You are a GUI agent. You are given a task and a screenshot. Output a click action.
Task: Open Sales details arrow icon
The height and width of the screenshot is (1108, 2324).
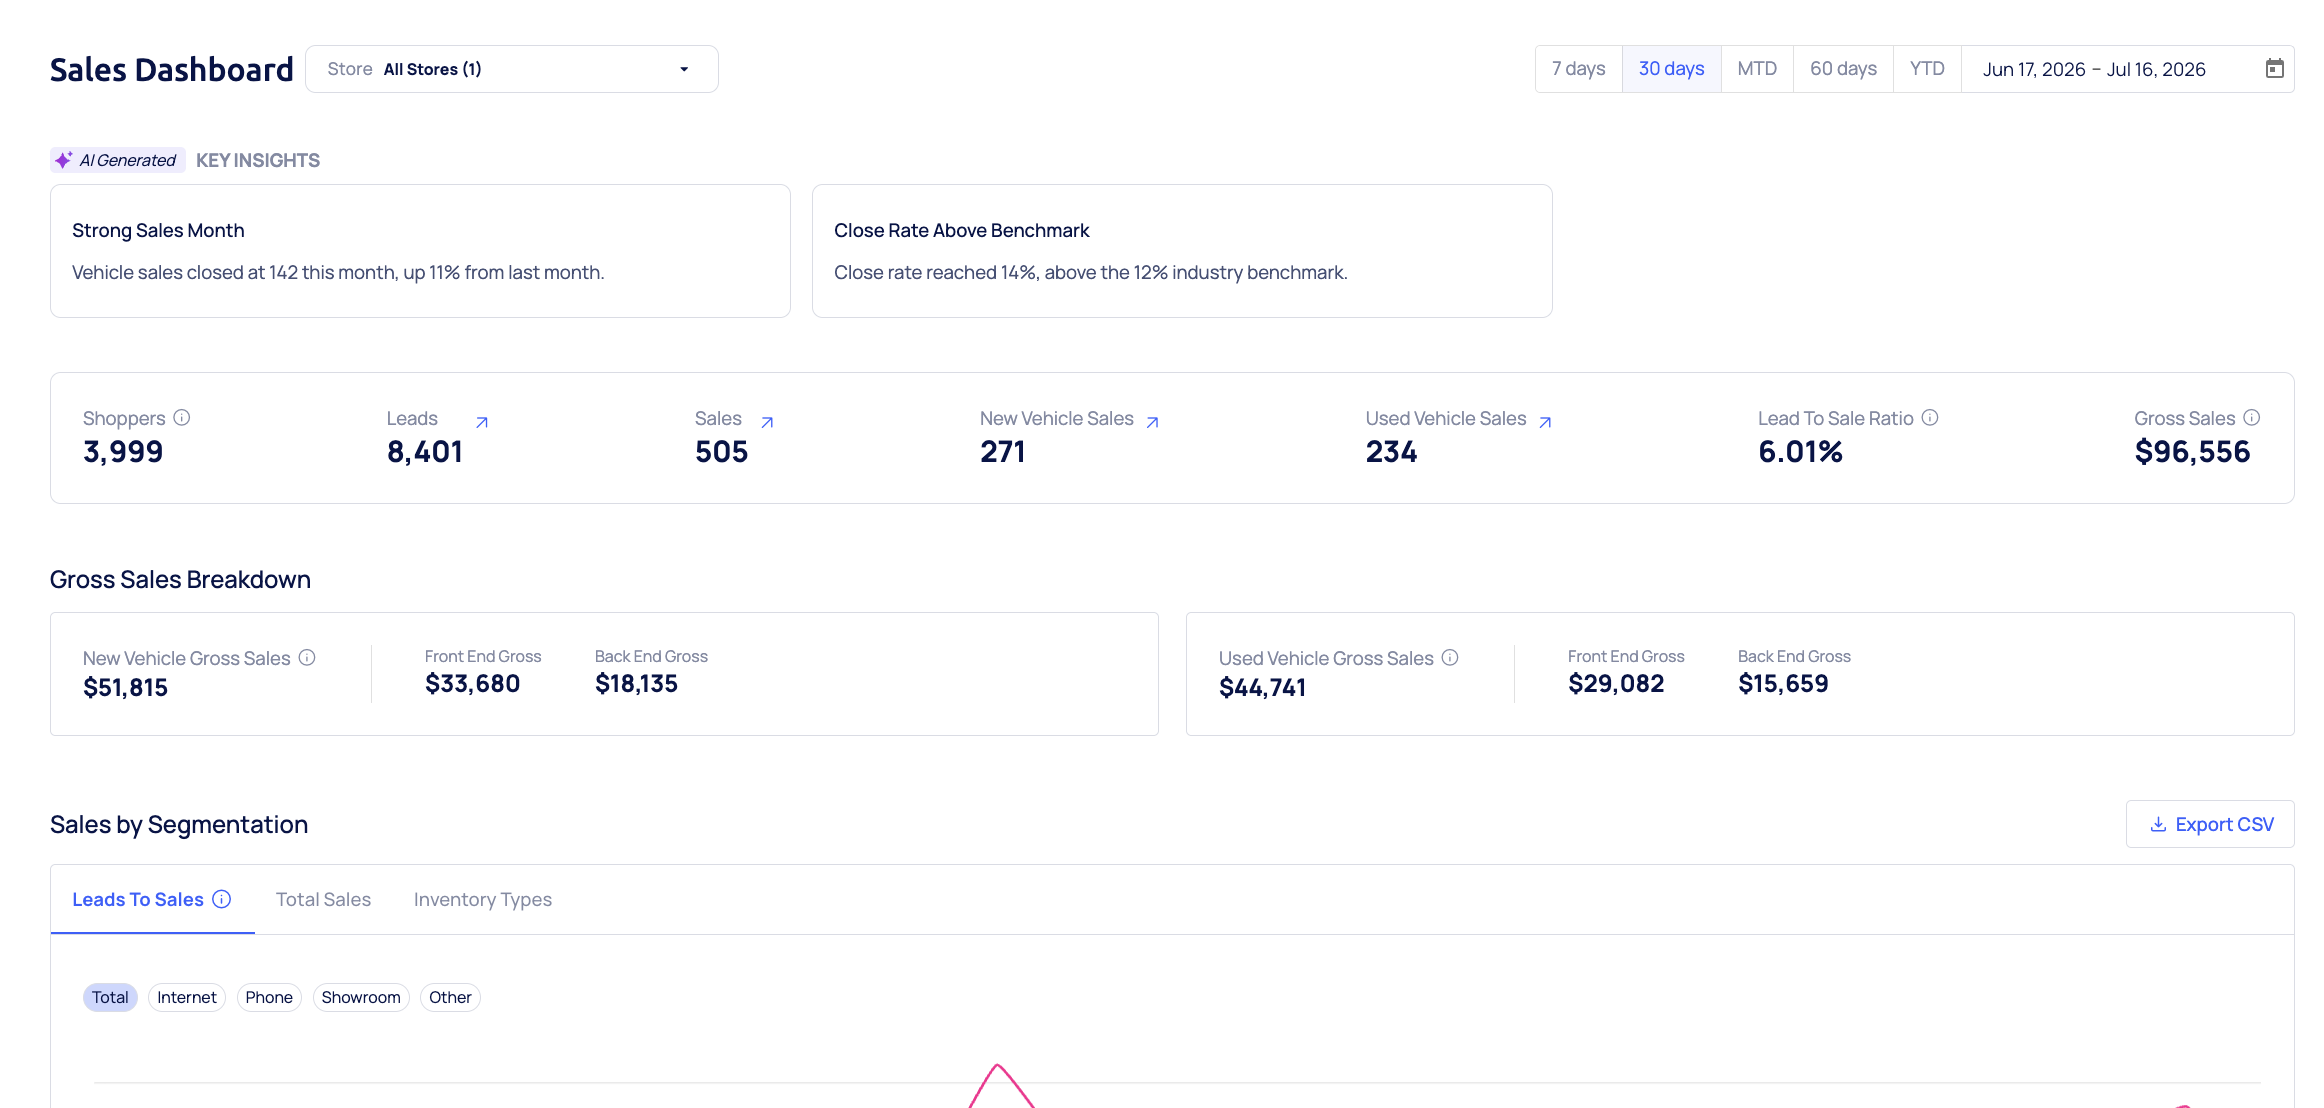(767, 422)
